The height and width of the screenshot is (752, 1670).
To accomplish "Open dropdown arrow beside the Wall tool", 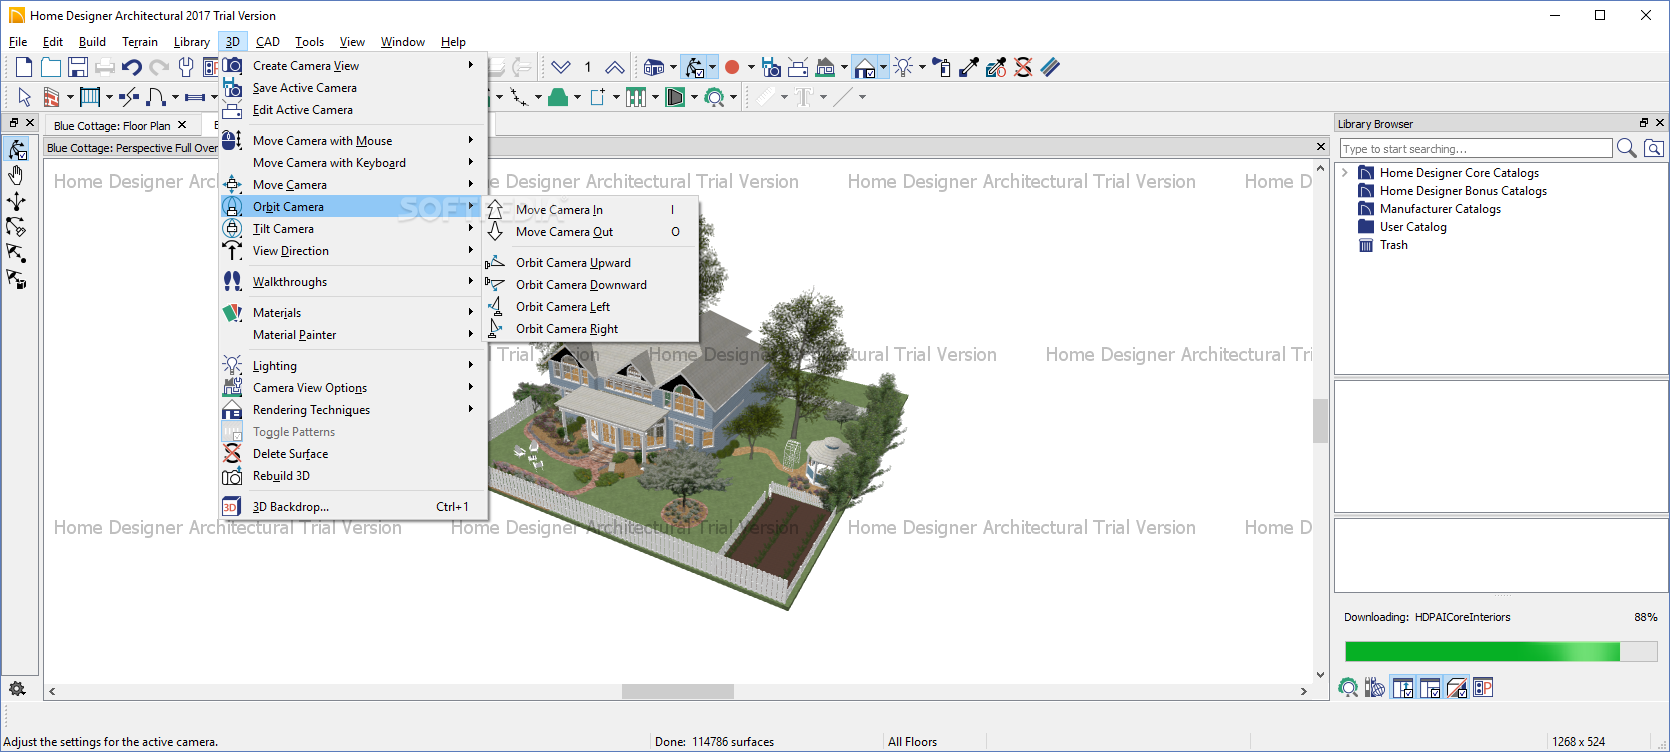I will pos(70,97).
